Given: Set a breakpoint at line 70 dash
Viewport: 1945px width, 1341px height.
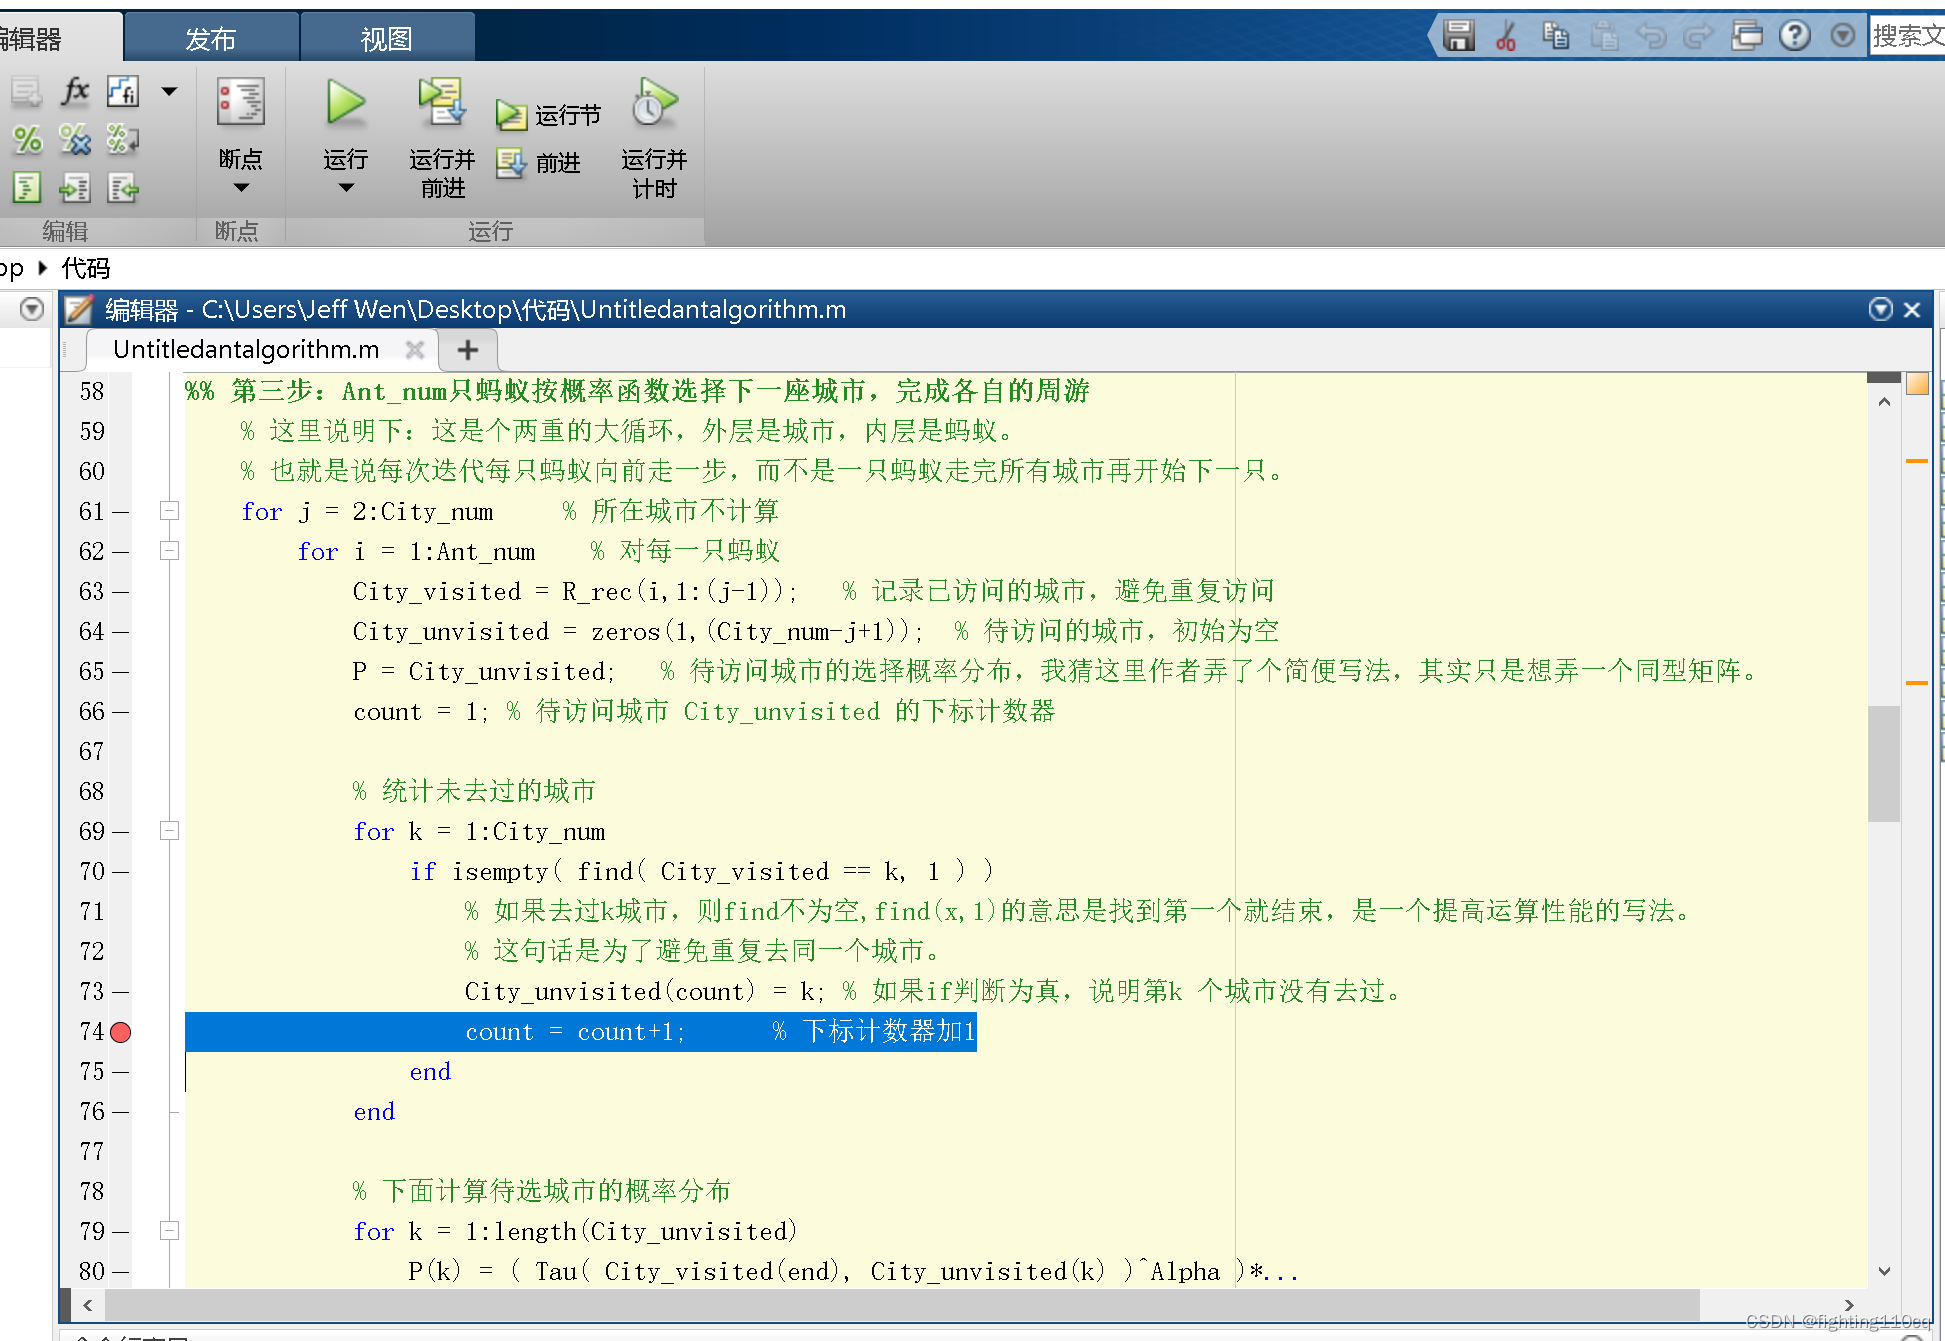Looking at the screenshot, I should (120, 872).
